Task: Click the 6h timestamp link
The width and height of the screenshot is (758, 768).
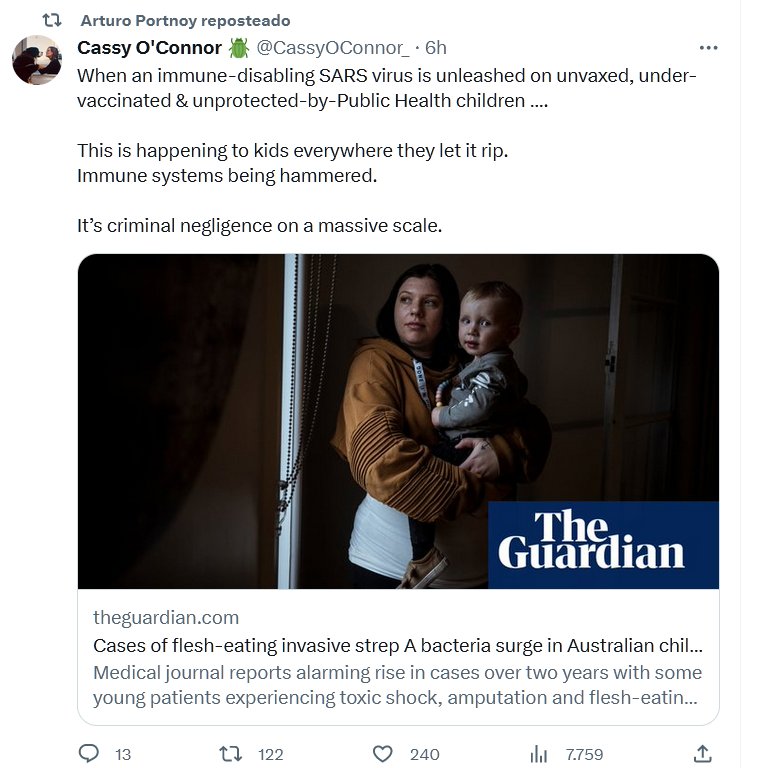Action: coord(436,47)
